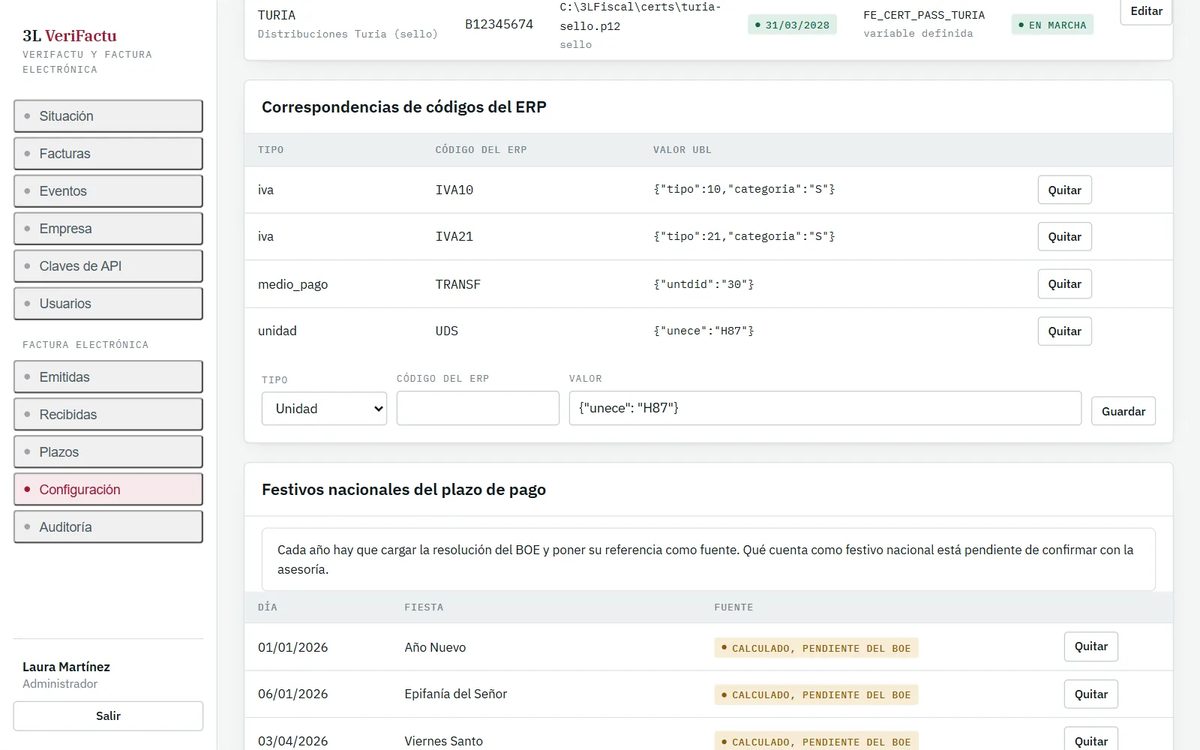Click Quitar on the UDS row
This screenshot has width=1200, height=750.
point(1064,331)
